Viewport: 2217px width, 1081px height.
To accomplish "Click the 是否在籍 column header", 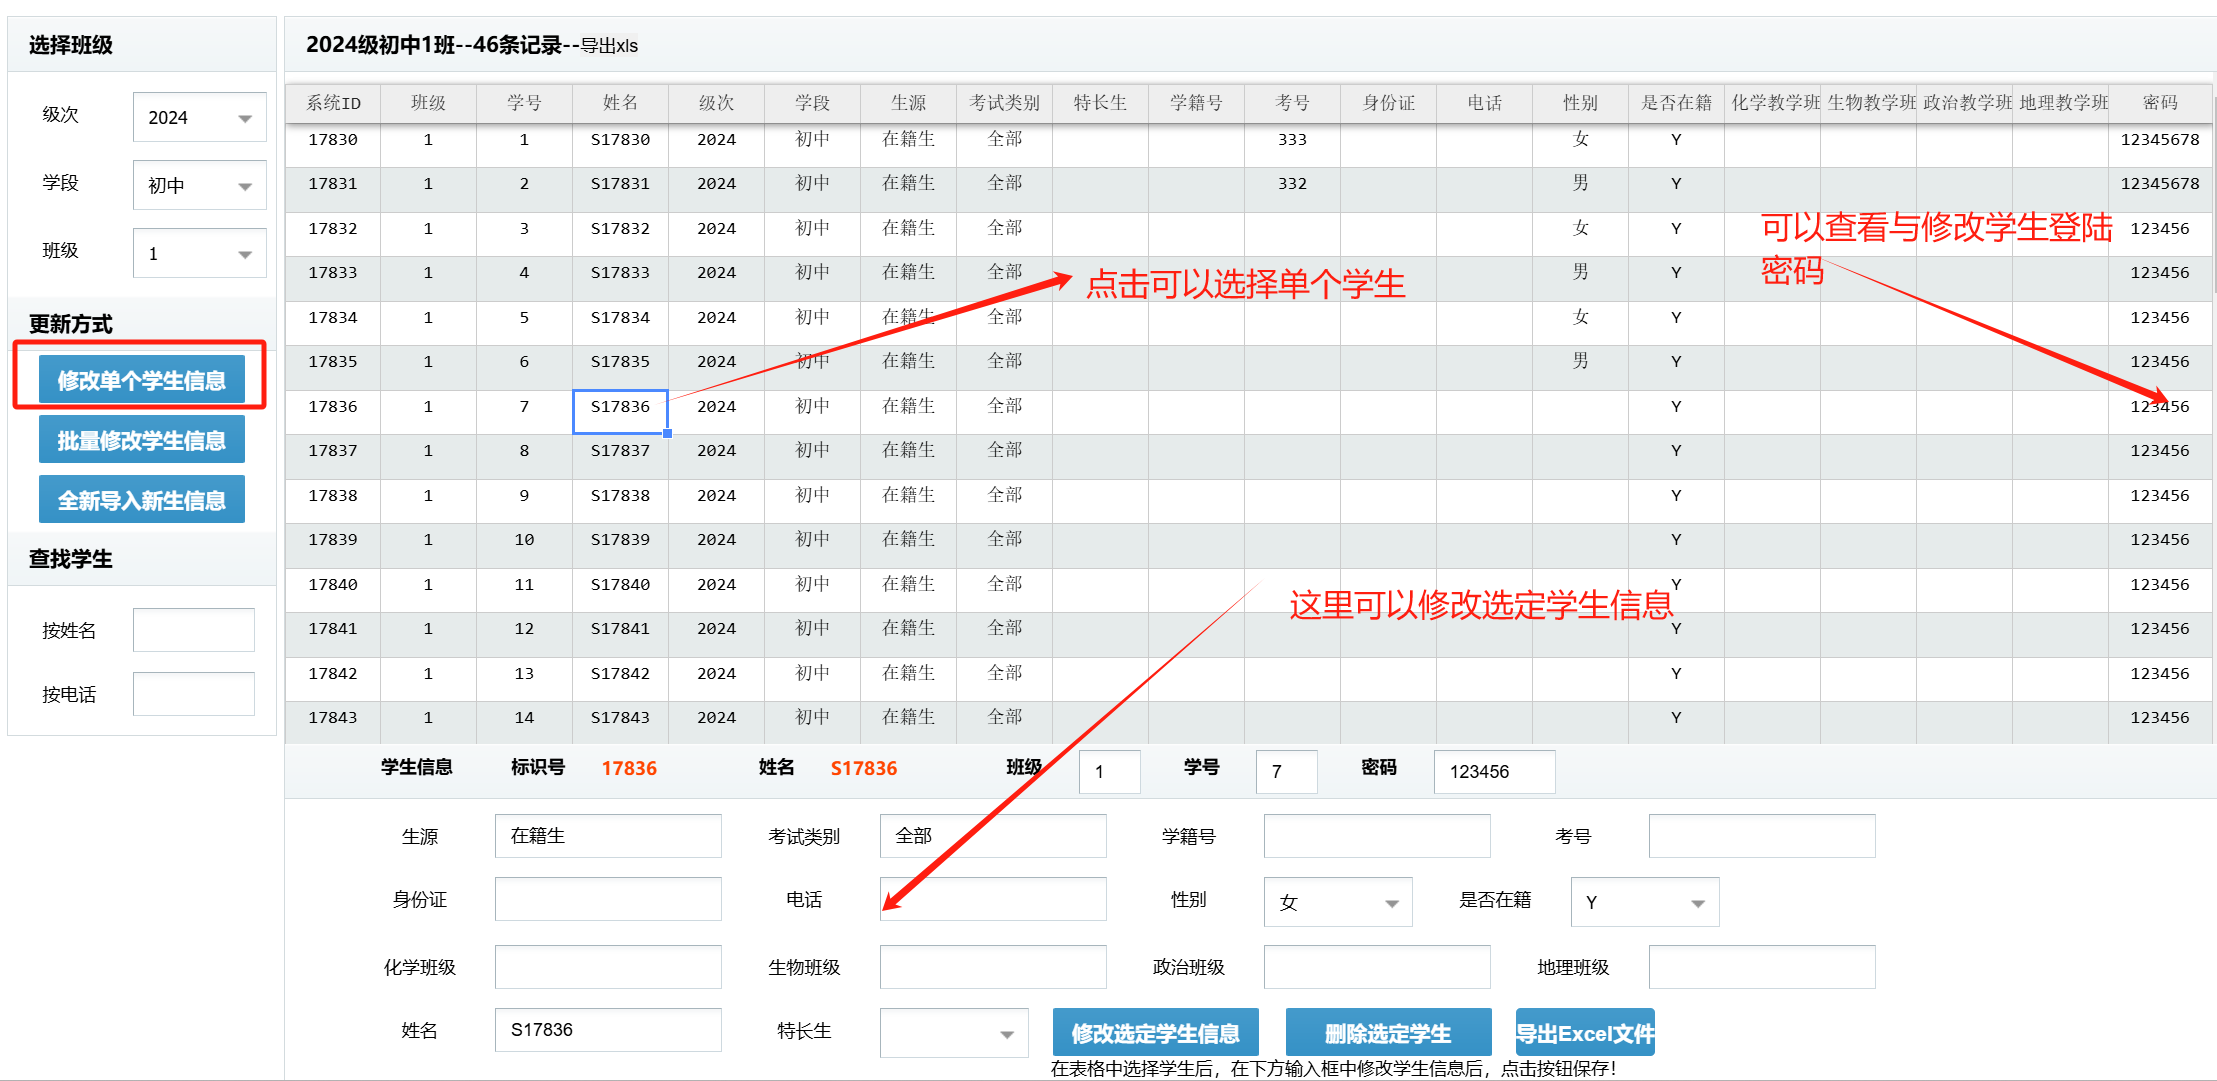I will 1676,103.
